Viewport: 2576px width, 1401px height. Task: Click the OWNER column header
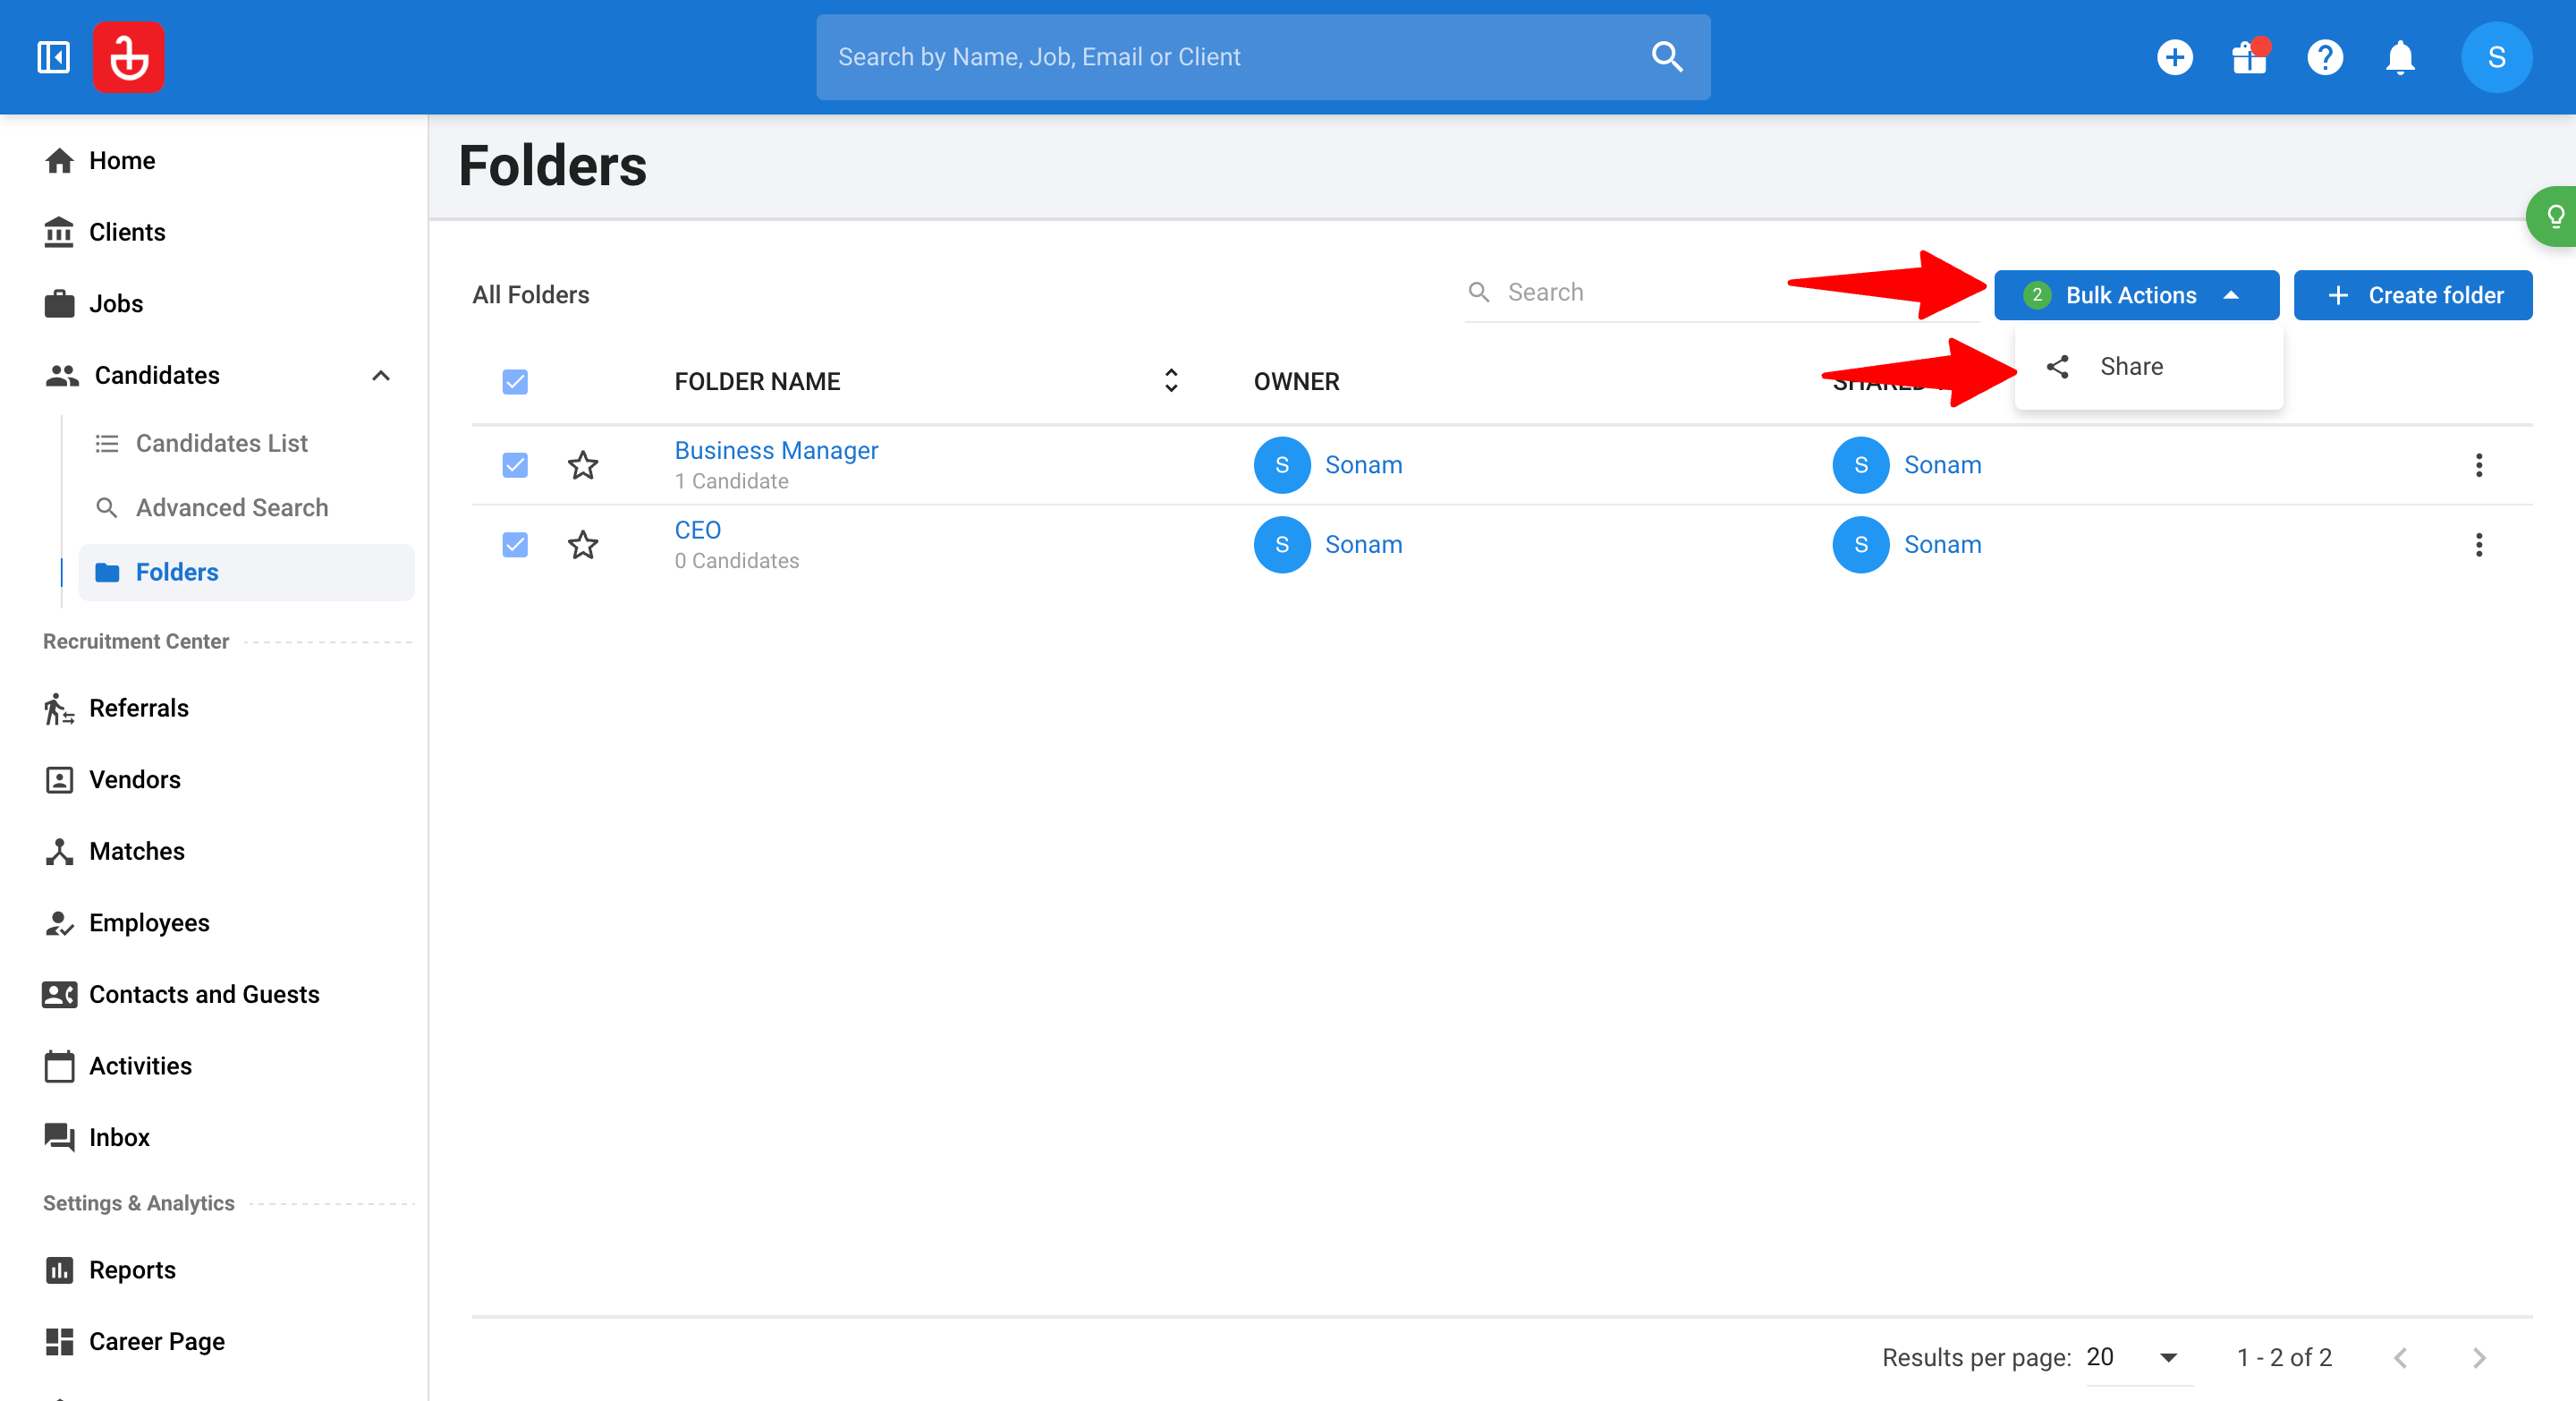coord(1296,382)
